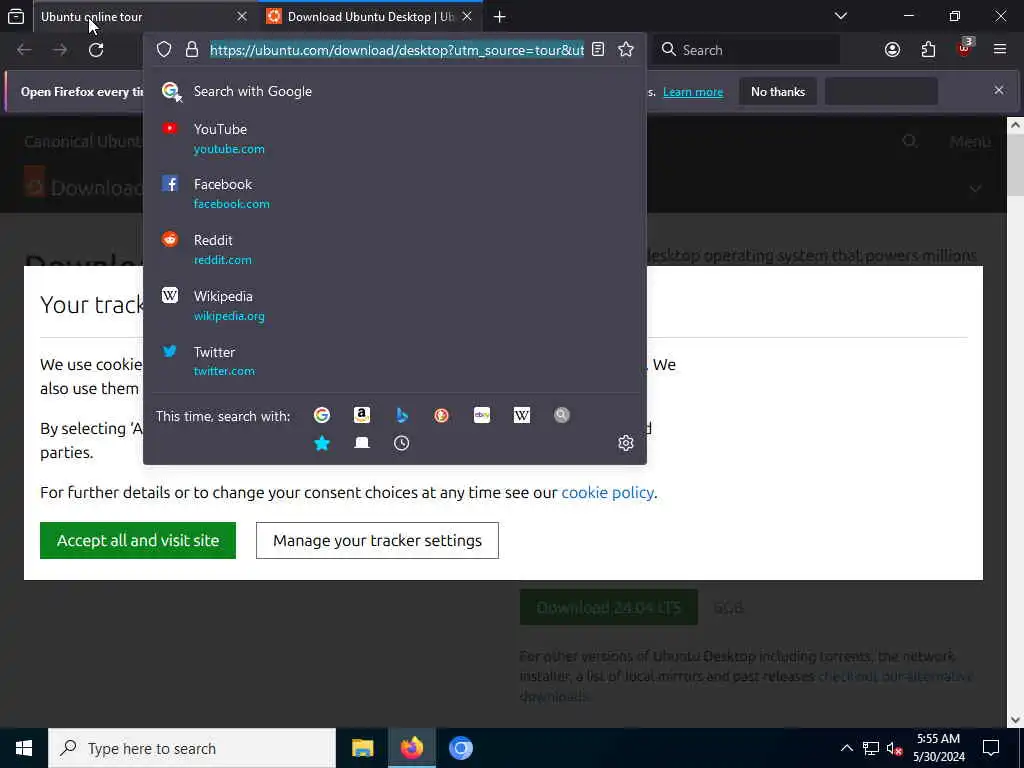Choose the YouTube suggestion
This screenshot has width=1024, height=768.
point(394,138)
